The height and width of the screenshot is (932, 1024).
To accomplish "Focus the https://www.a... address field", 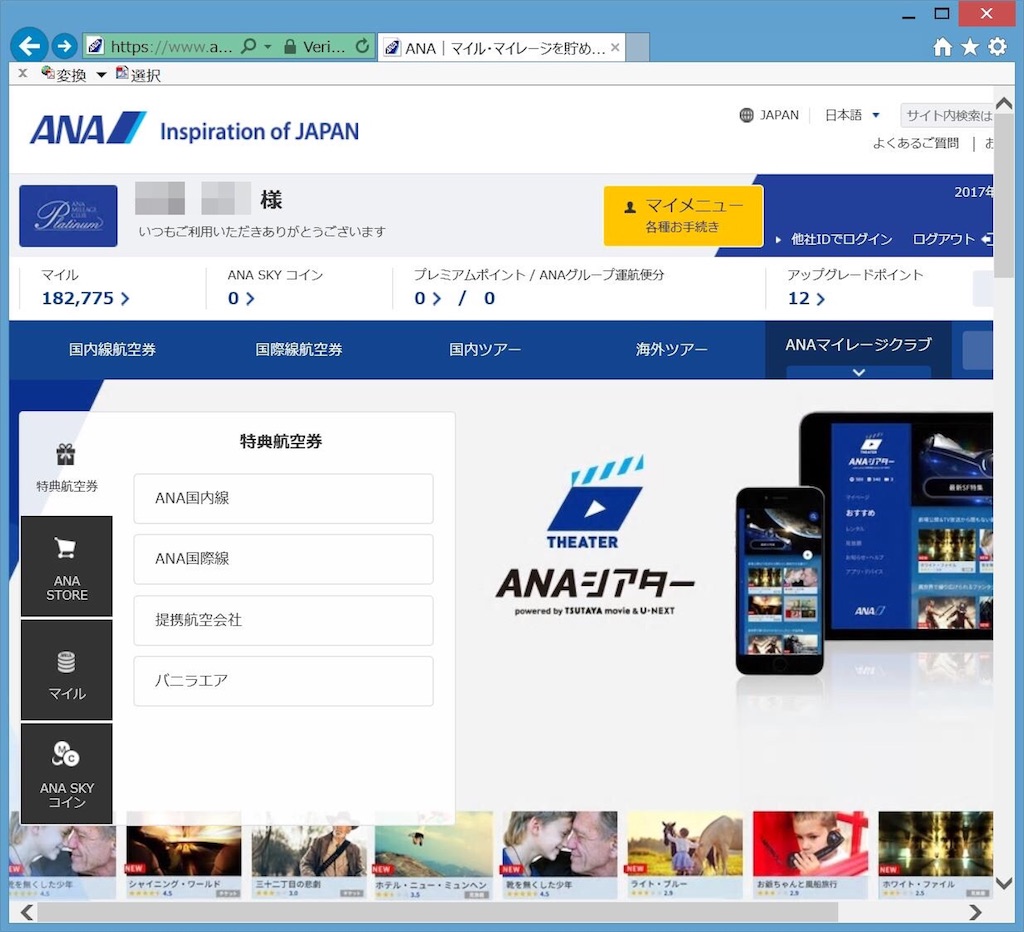I will tap(171, 46).
